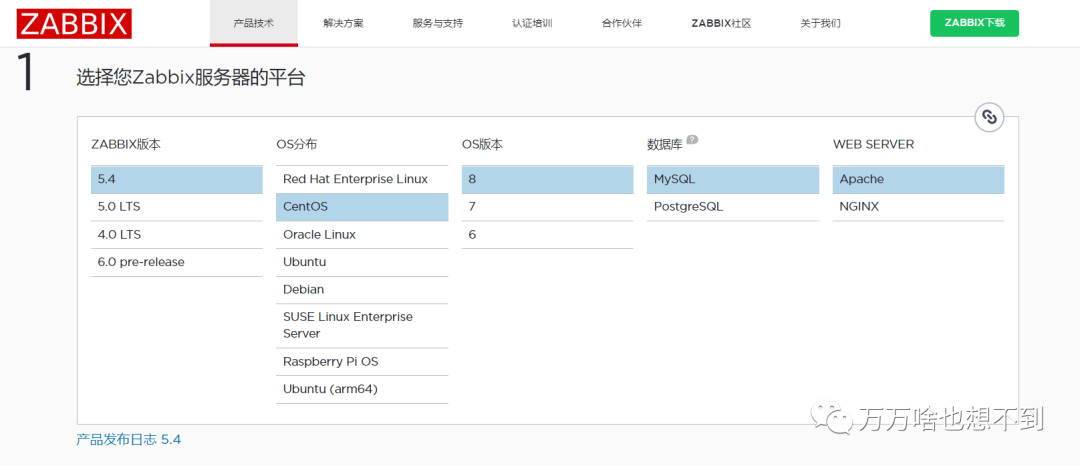Open the database help question mark
Screen dimensions: 1080x466
[692, 140]
